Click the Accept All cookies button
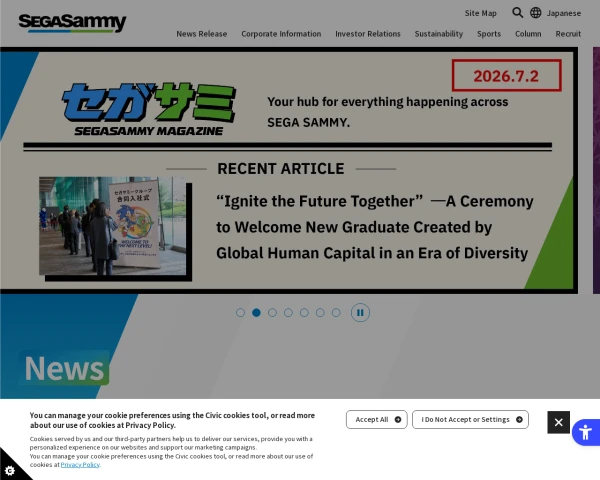The image size is (600, 480). 377,420
